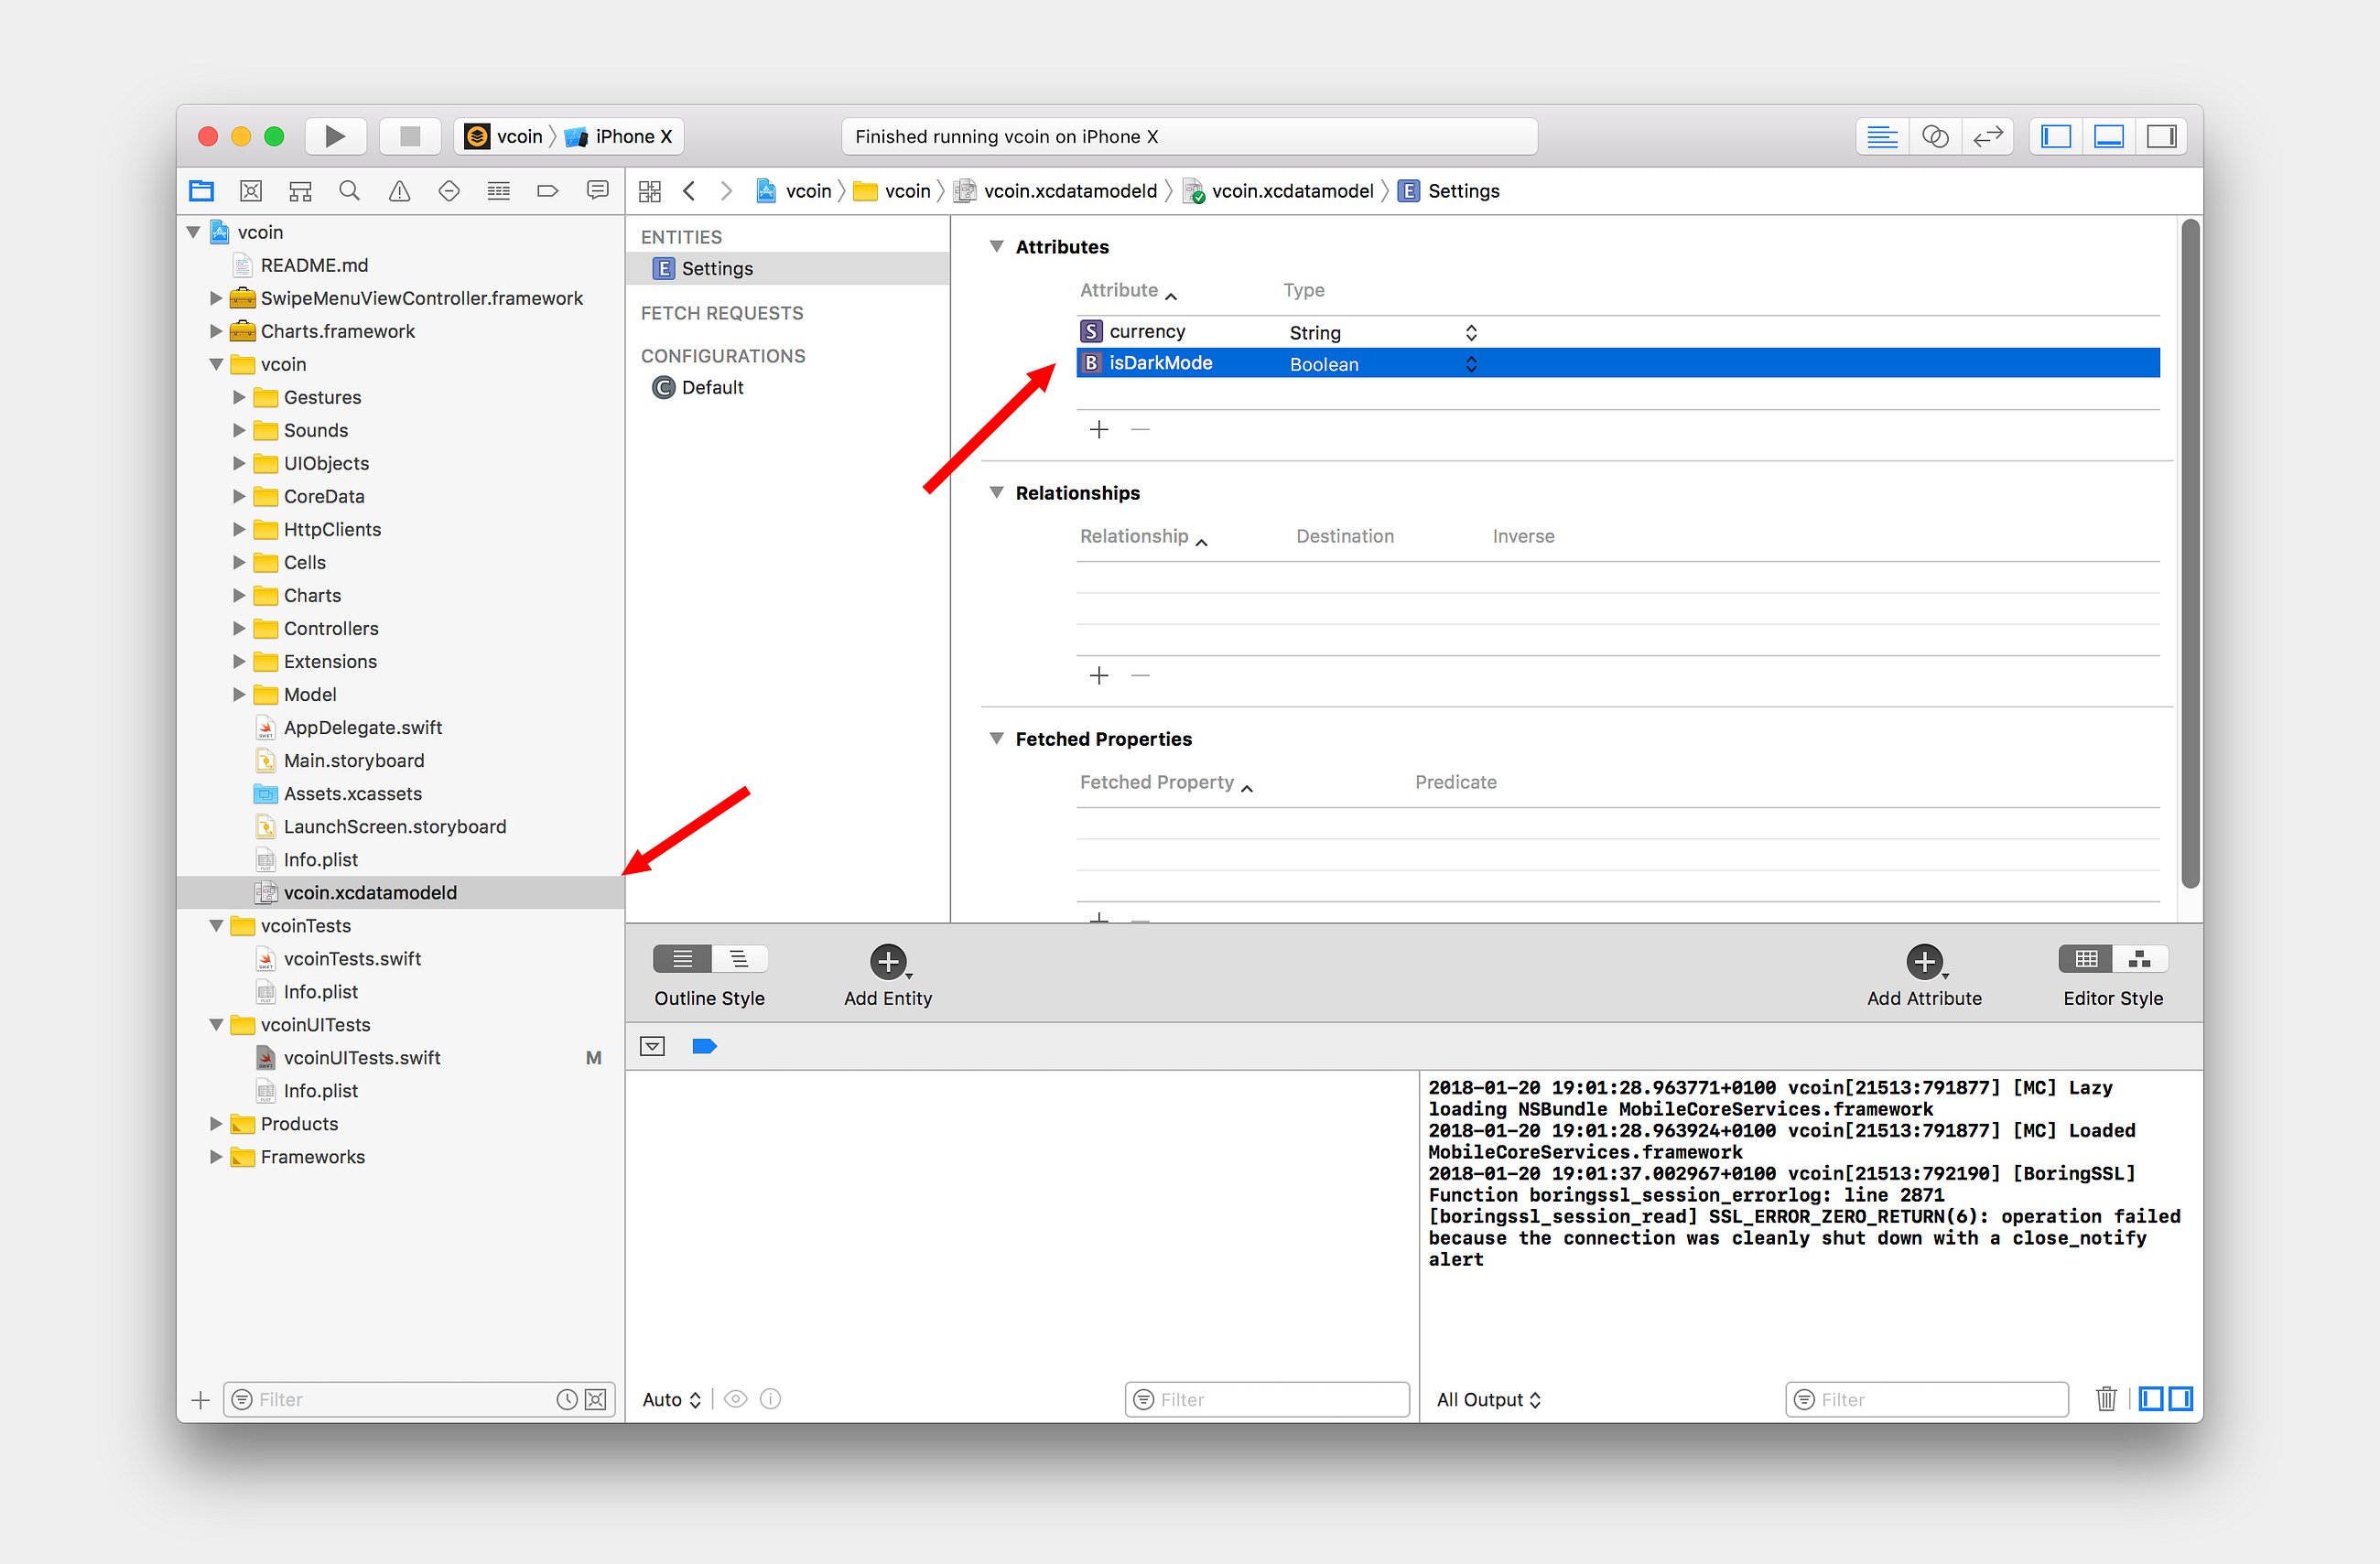Open the Version editor arrows icon
2380x1564 pixels.
tap(1987, 136)
